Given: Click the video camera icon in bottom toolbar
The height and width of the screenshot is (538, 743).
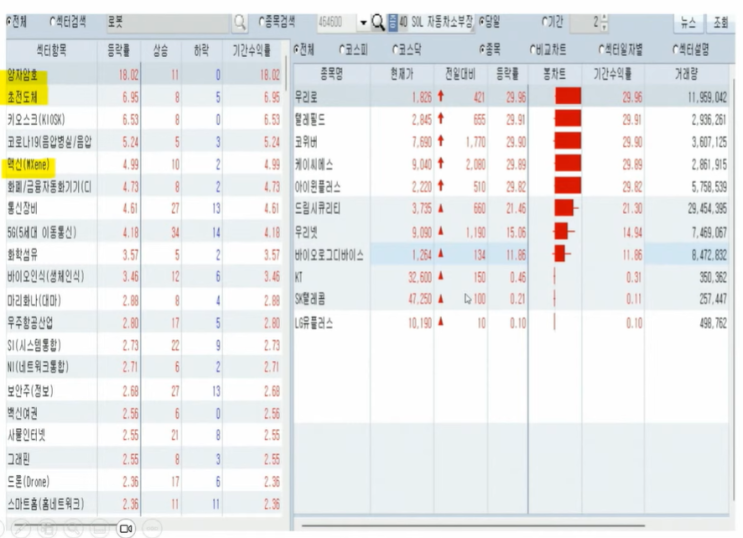Looking at the screenshot, I should point(126,529).
